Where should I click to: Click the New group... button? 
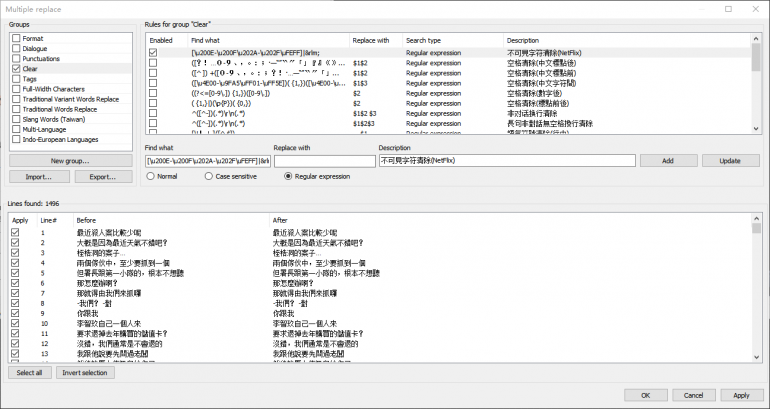pos(71,161)
